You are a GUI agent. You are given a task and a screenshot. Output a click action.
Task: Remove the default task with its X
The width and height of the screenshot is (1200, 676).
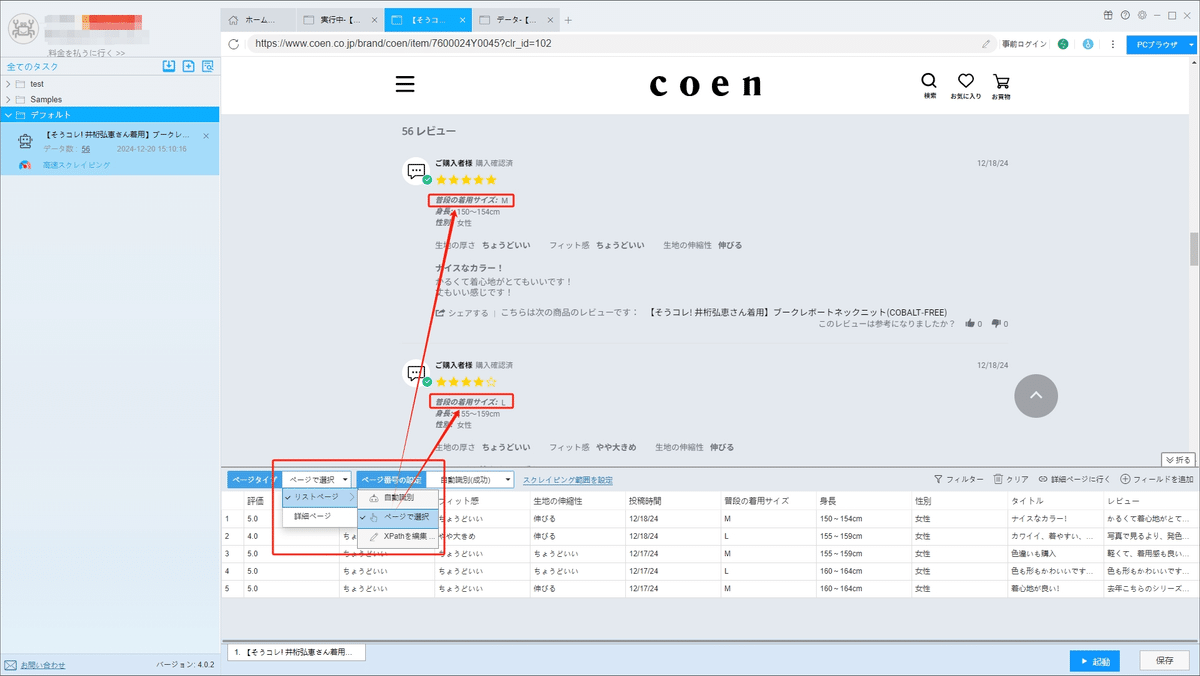pyautogui.click(x=206, y=135)
